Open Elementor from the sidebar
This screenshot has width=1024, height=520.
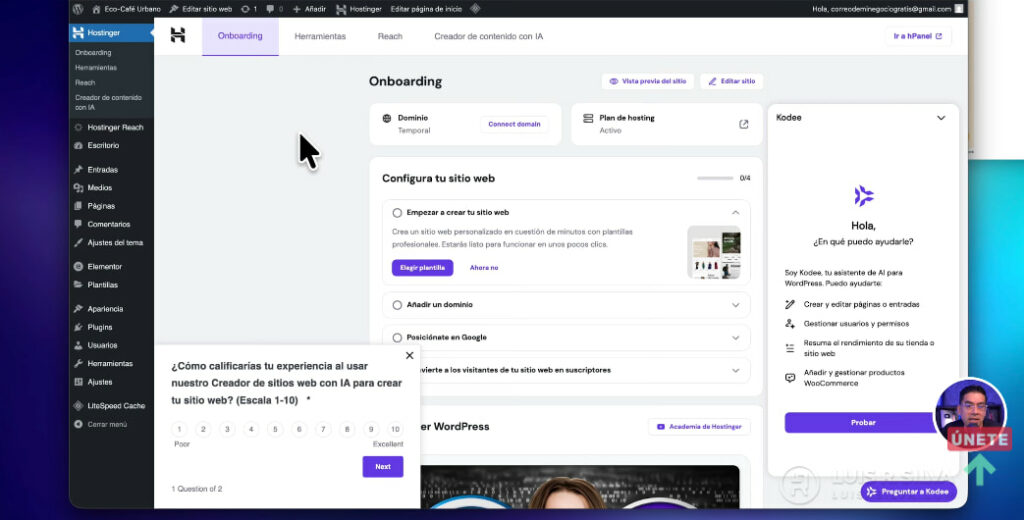tap(104, 267)
